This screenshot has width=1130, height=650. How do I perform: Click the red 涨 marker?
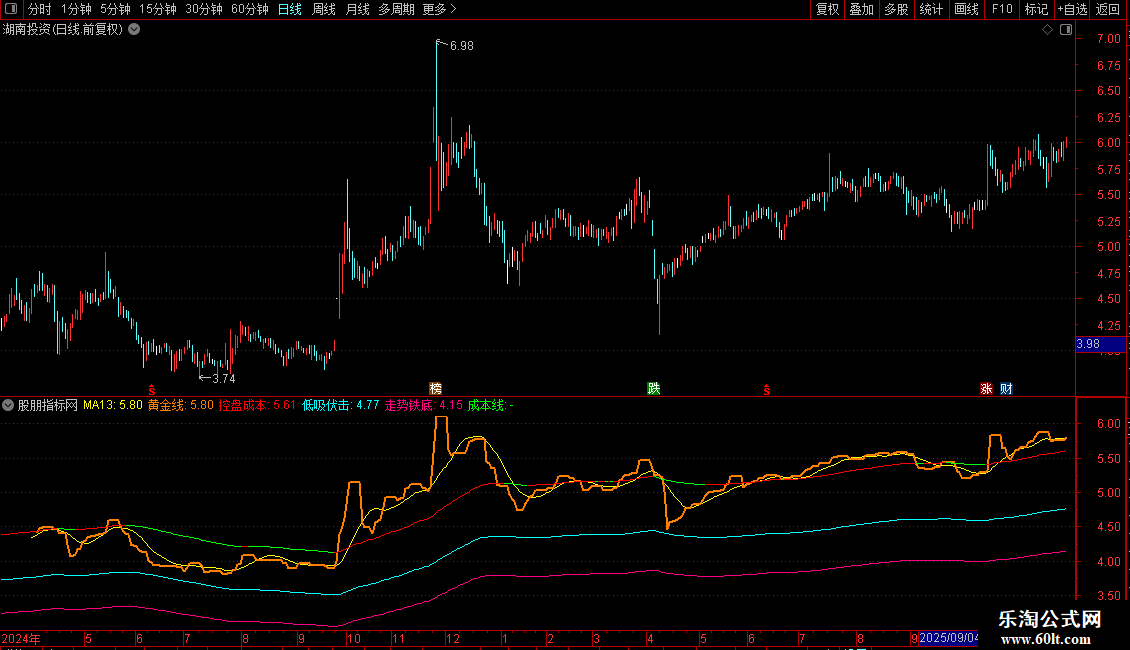coord(986,388)
